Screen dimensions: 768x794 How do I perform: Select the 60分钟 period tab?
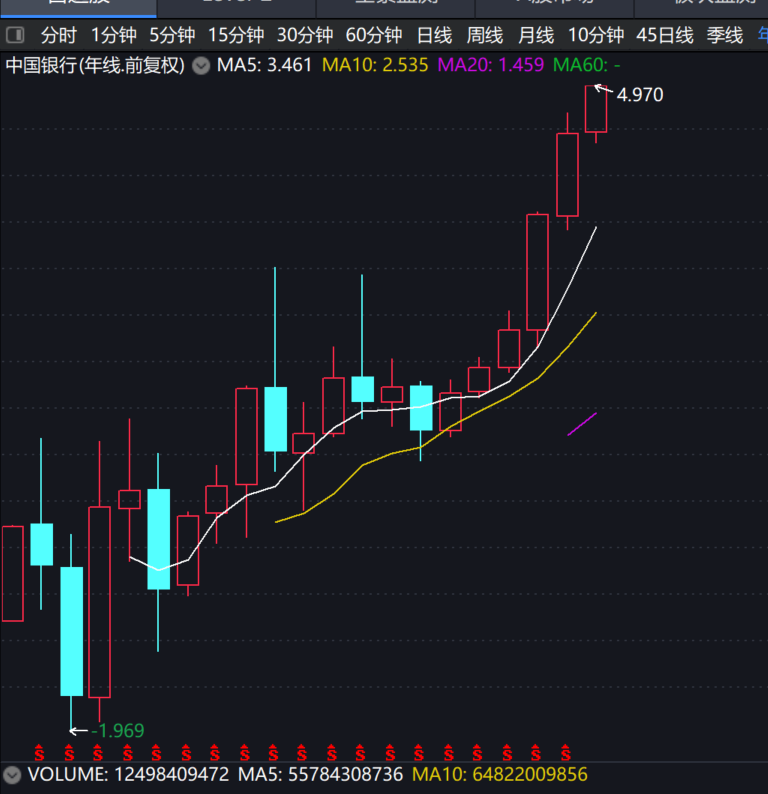(374, 36)
